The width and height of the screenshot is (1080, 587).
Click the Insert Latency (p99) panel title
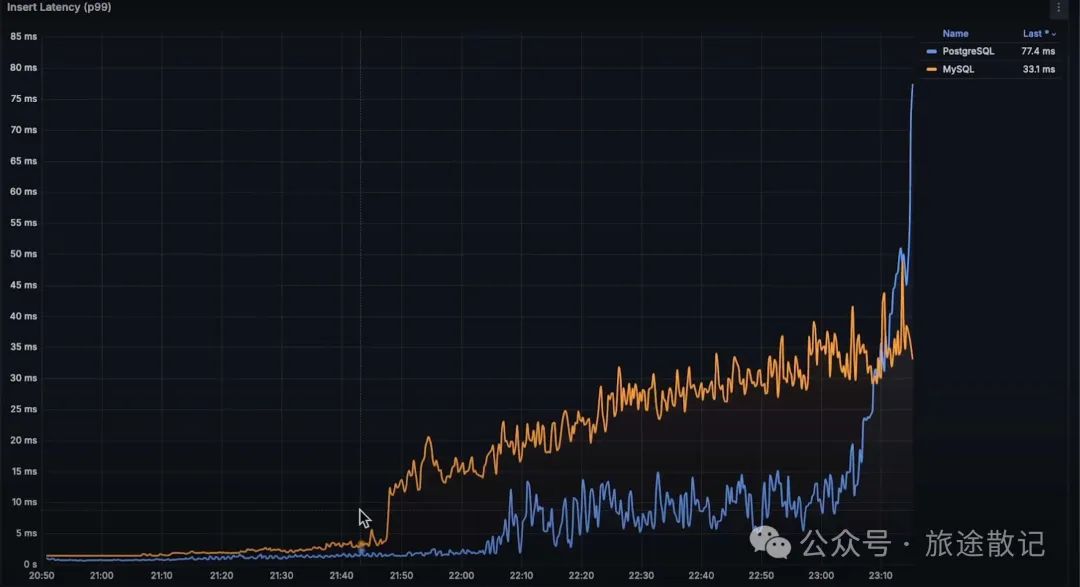pyautogui.click(x=59, y=7)
